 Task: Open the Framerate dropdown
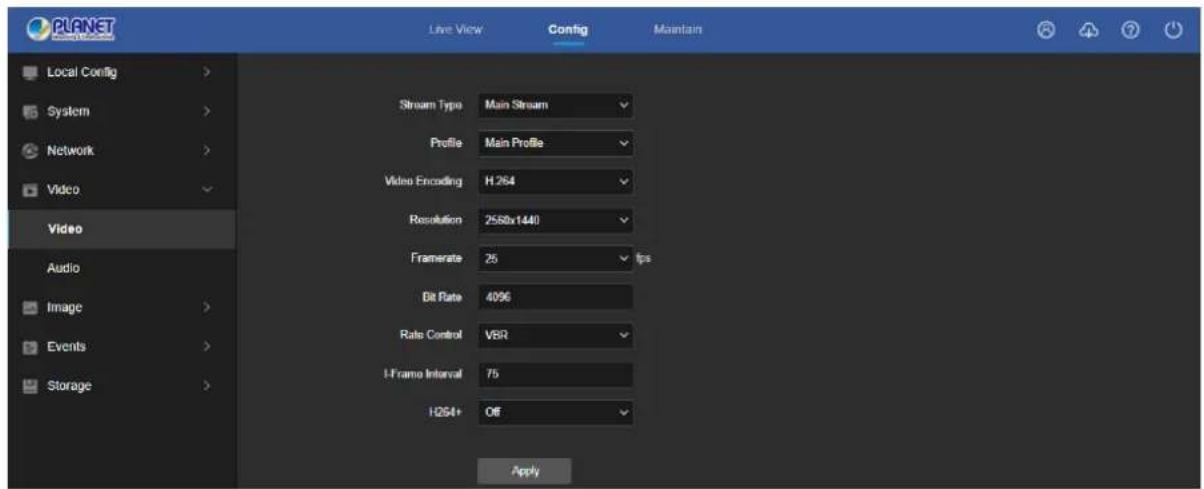[x=555, y=258]
